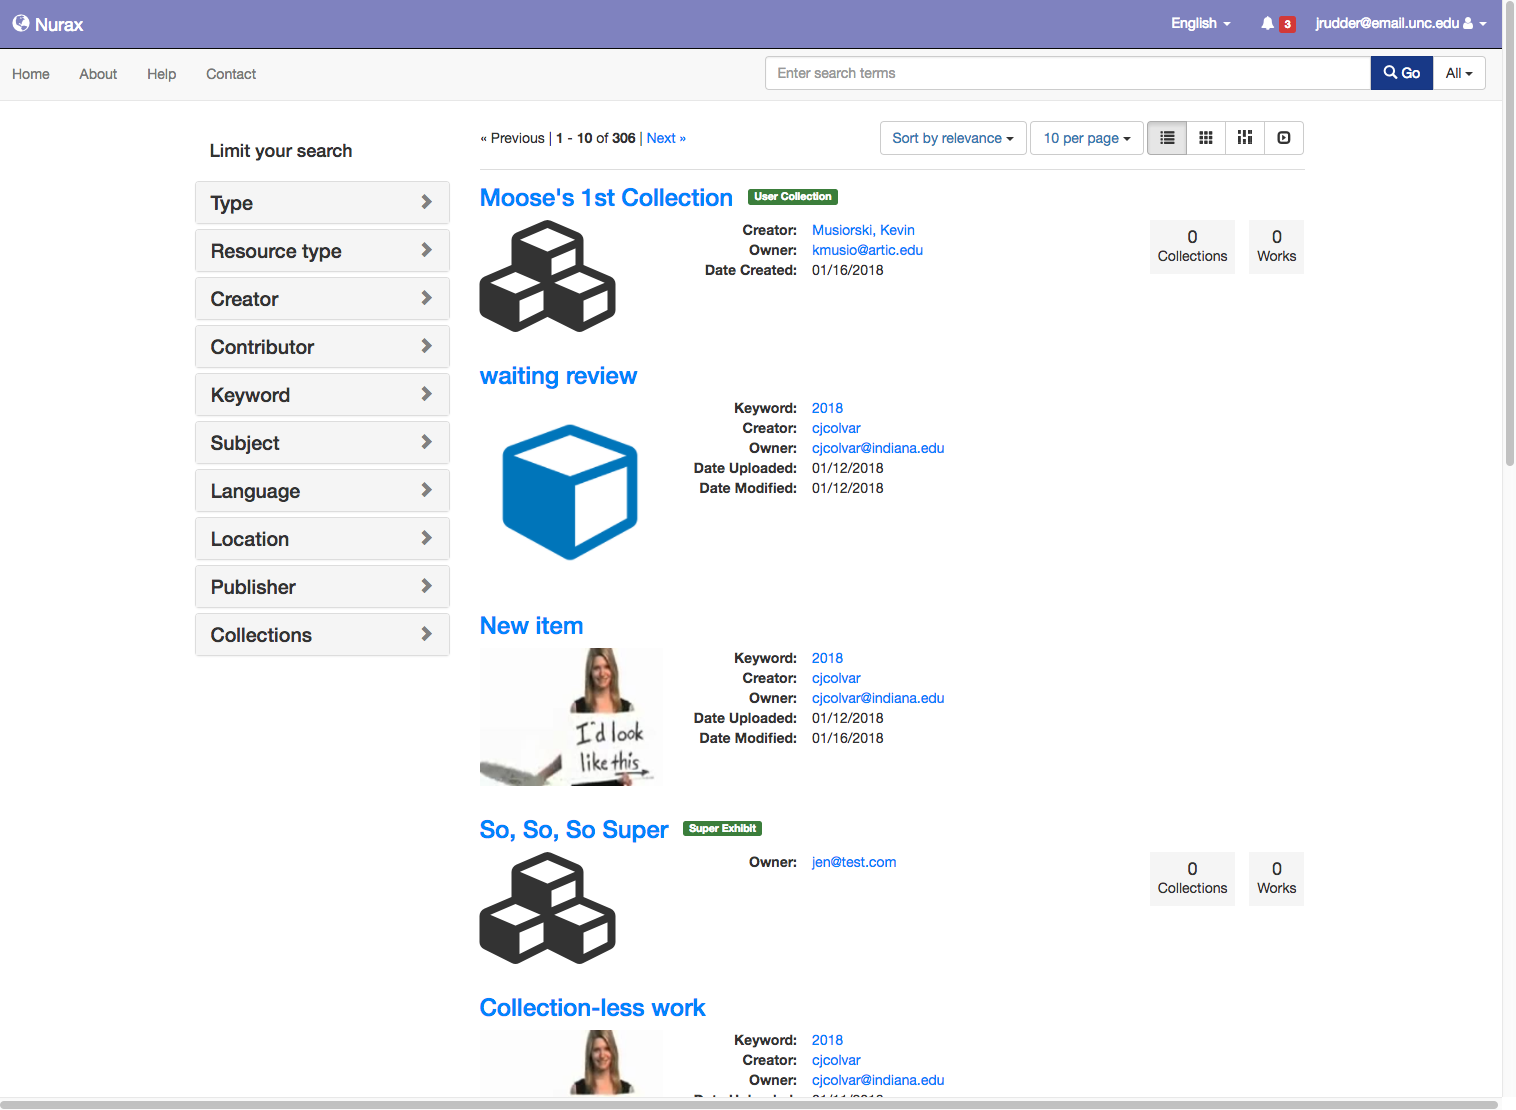1516x1110 pixels.
Task: Expand the Contributor facet
Action: coord(322,347)
